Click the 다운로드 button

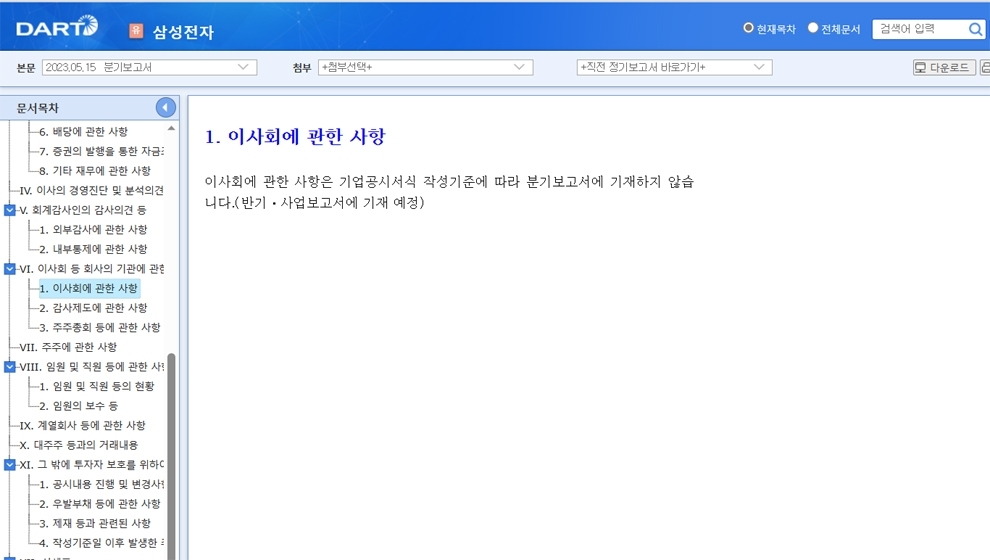pyautogui.click(x=943, y=68)
